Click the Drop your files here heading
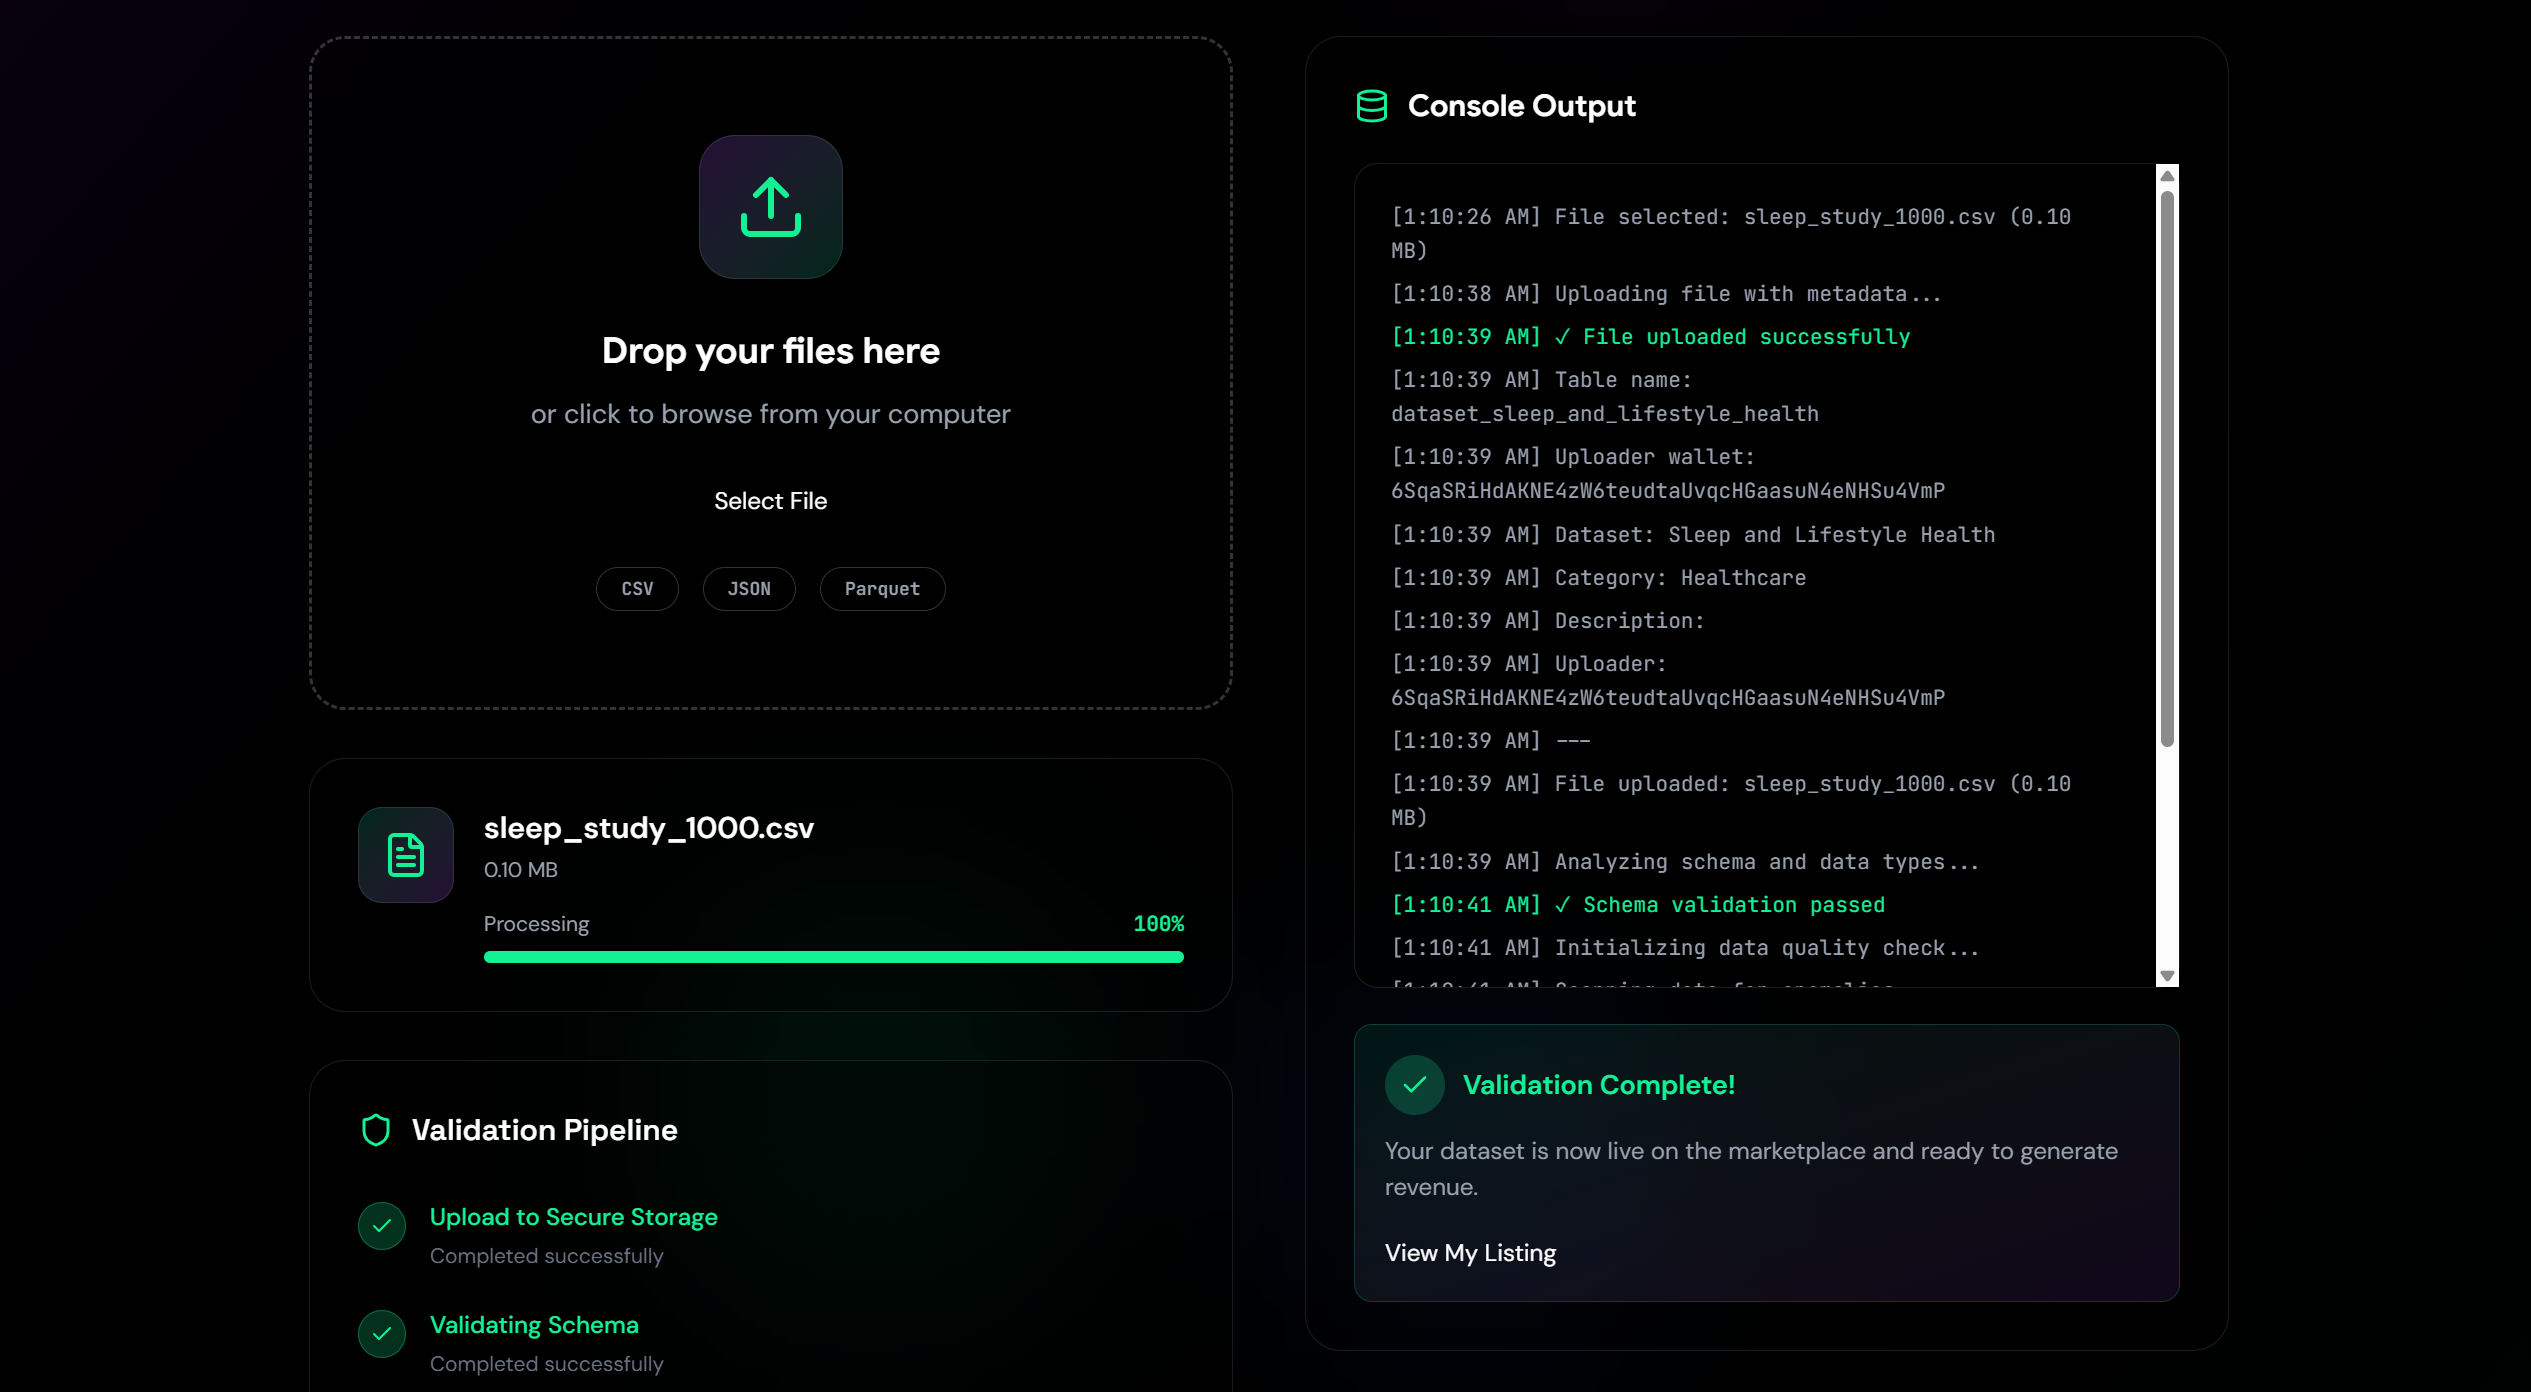The height and width of the screenshot is (1392, 2531). coord(770,351)
